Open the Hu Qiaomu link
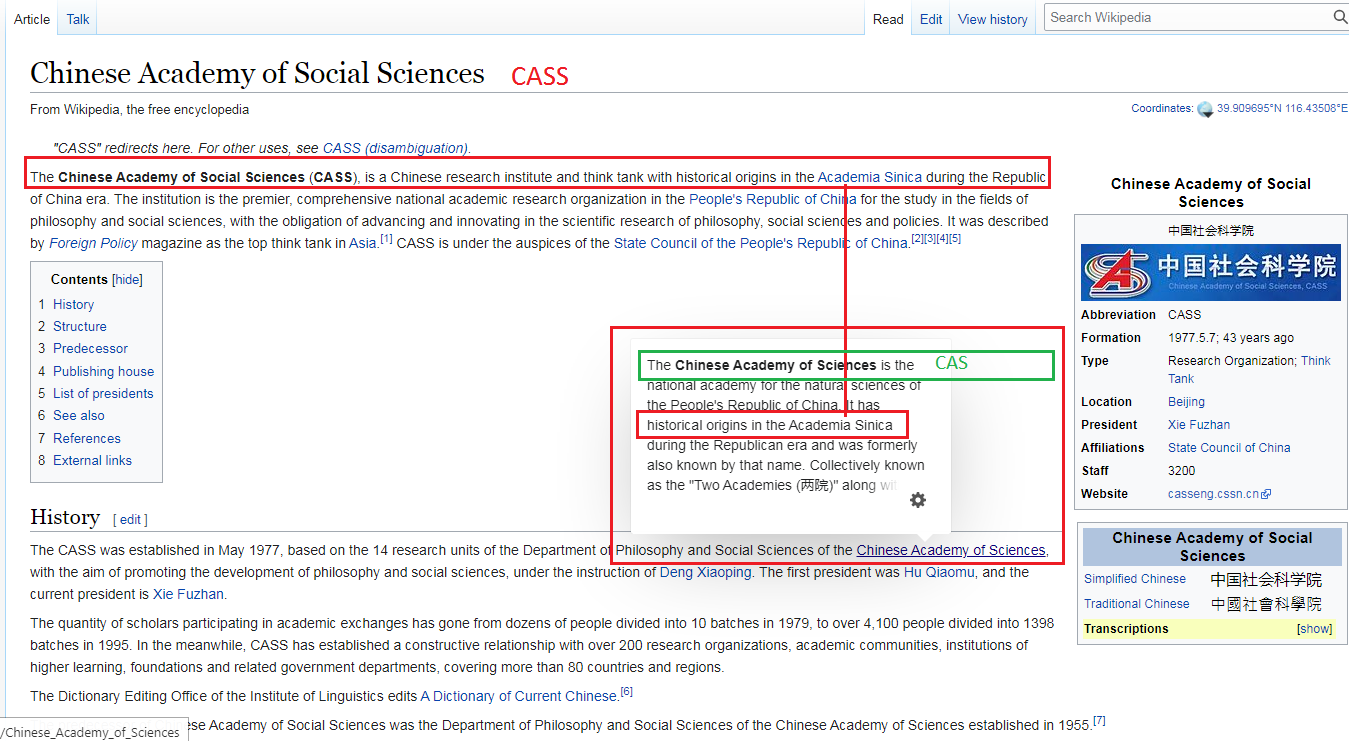The image size is (1349, 741). point(940,572)
